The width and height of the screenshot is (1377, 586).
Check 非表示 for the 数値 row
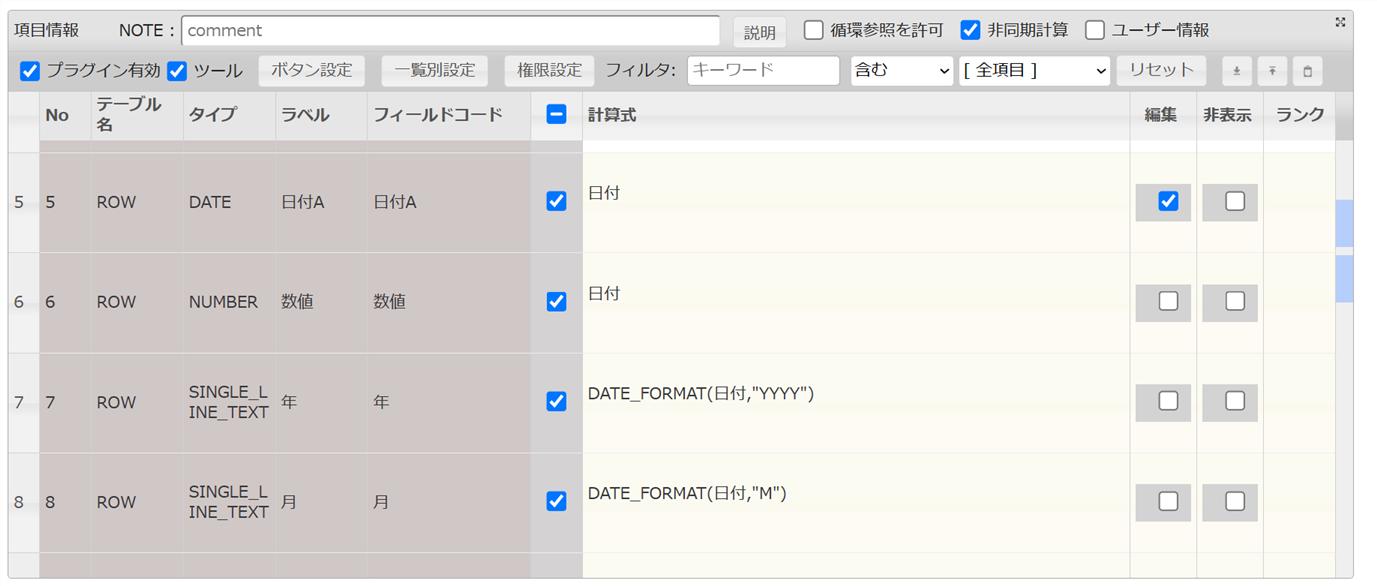1235,301
